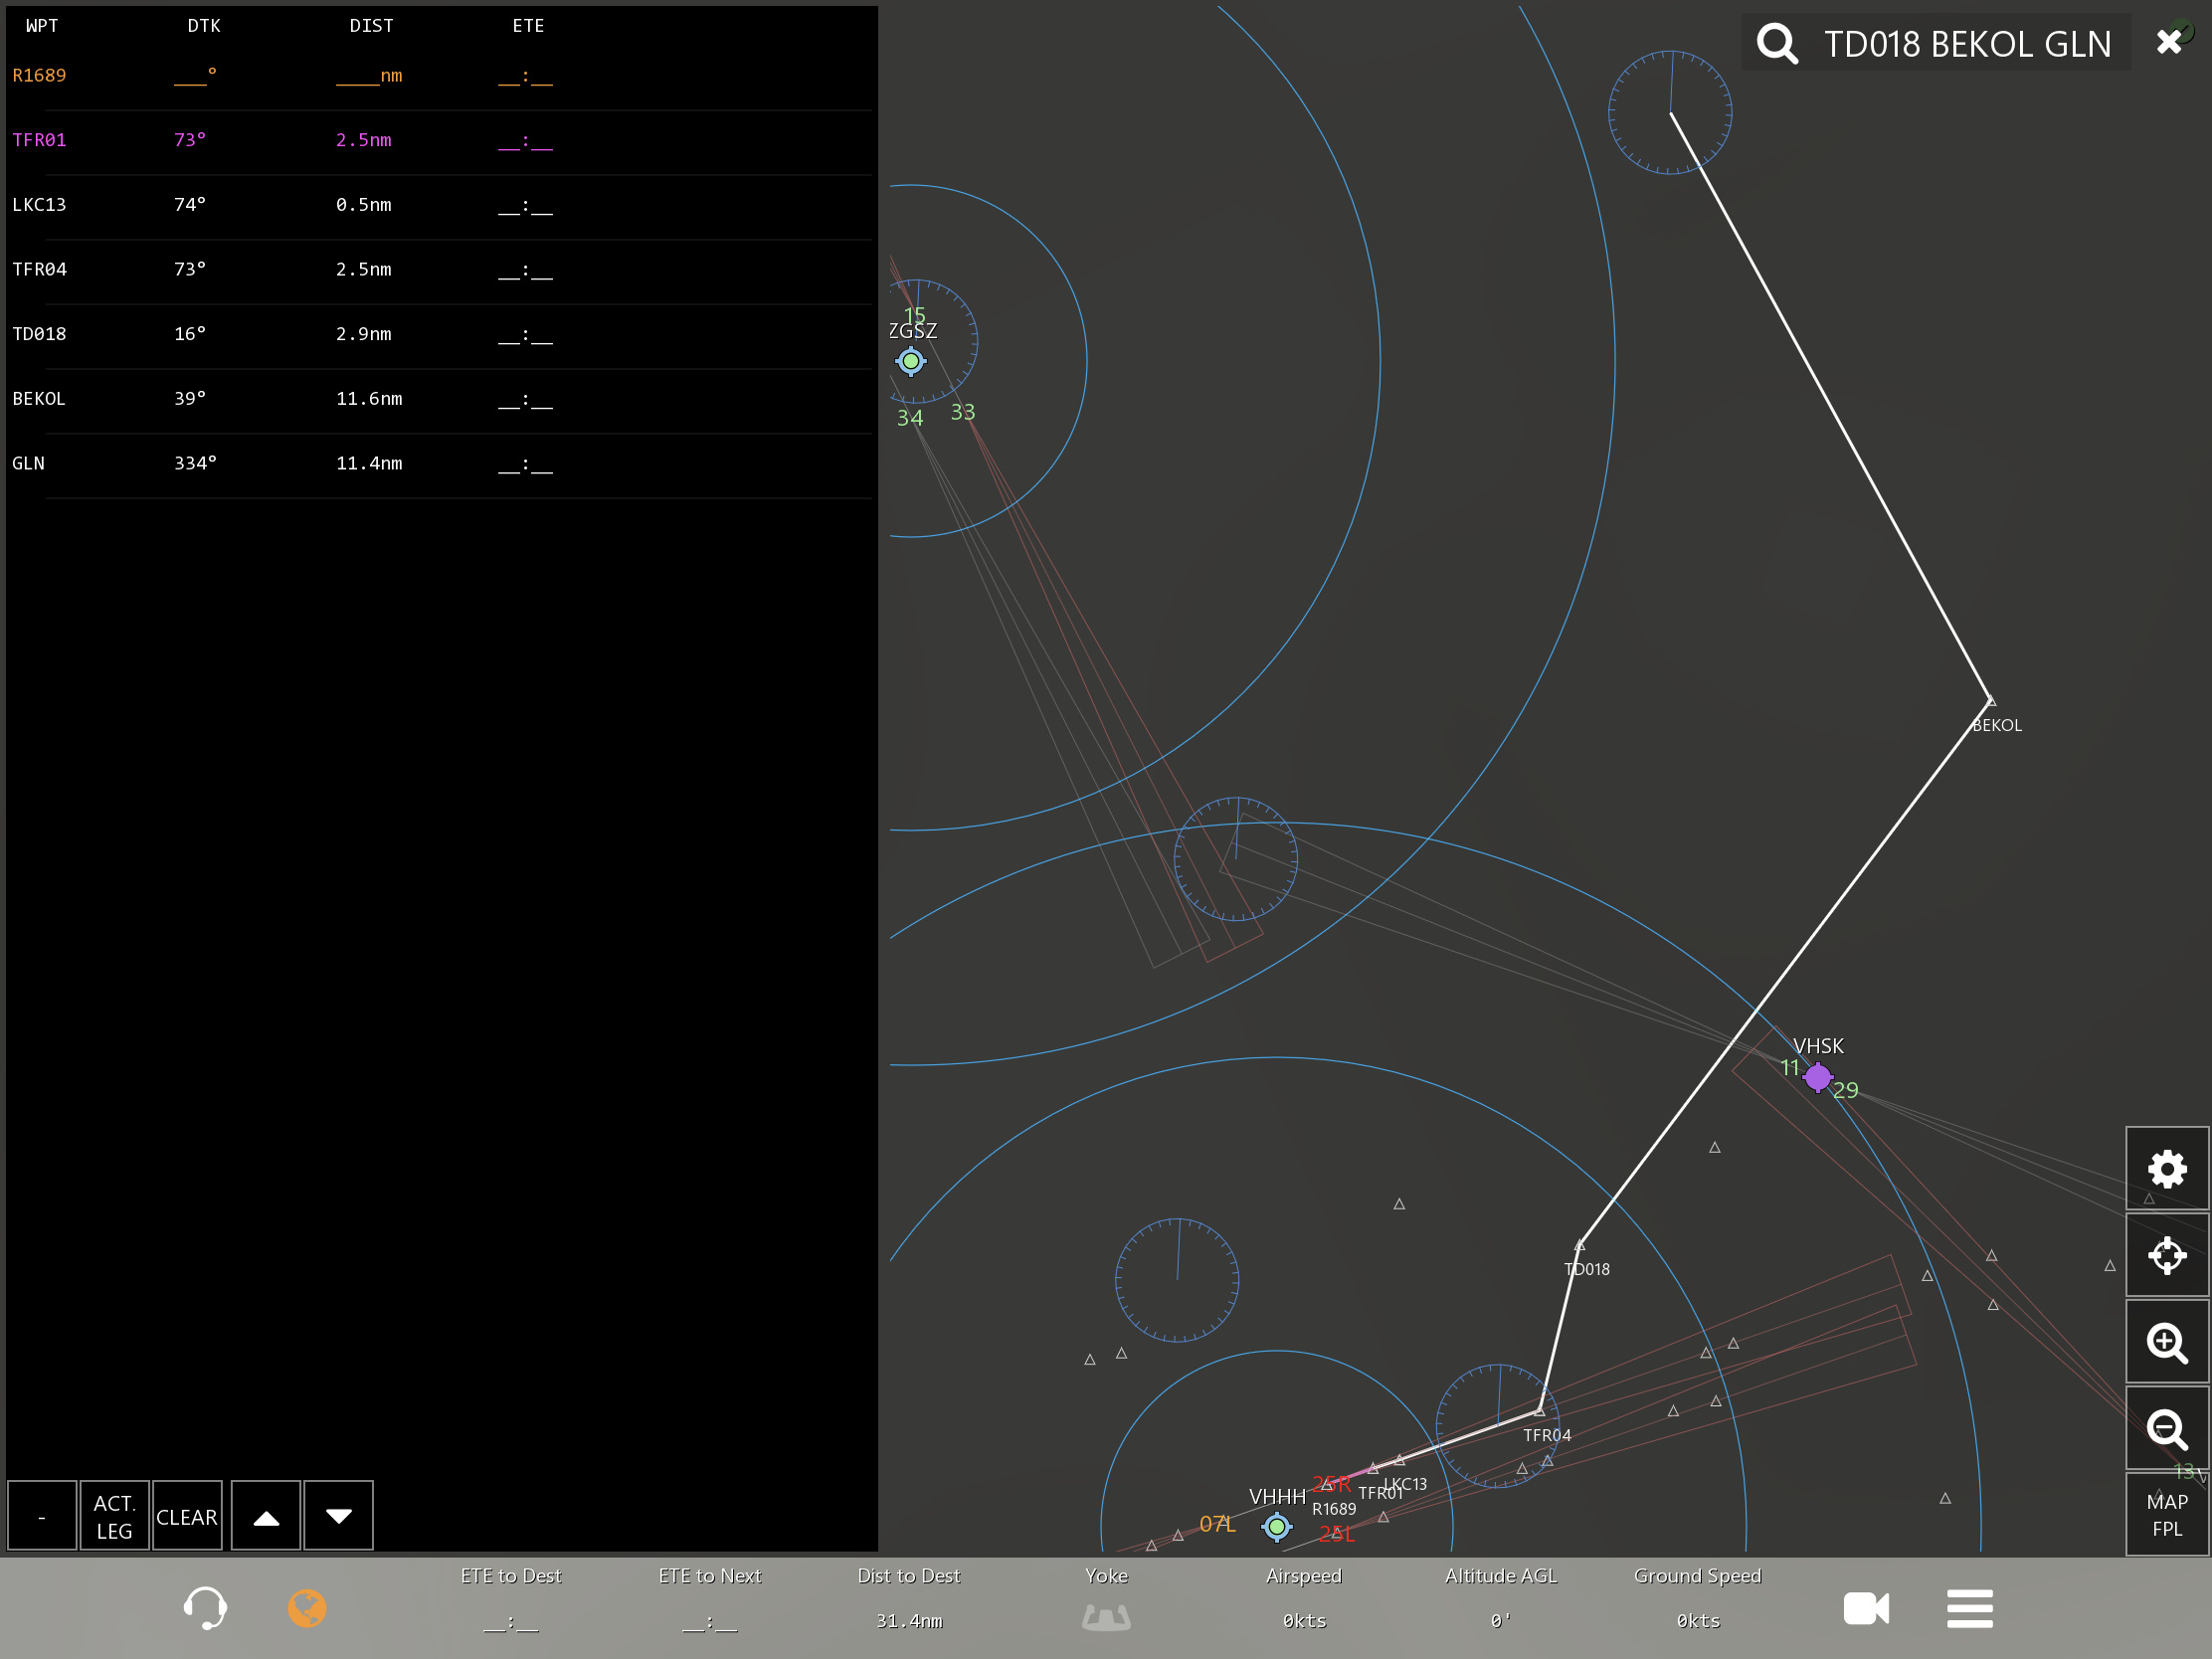This screenshot has width=2212, height=1659.
Task: Open the camera view icon
Action: coord(1865,1608)
